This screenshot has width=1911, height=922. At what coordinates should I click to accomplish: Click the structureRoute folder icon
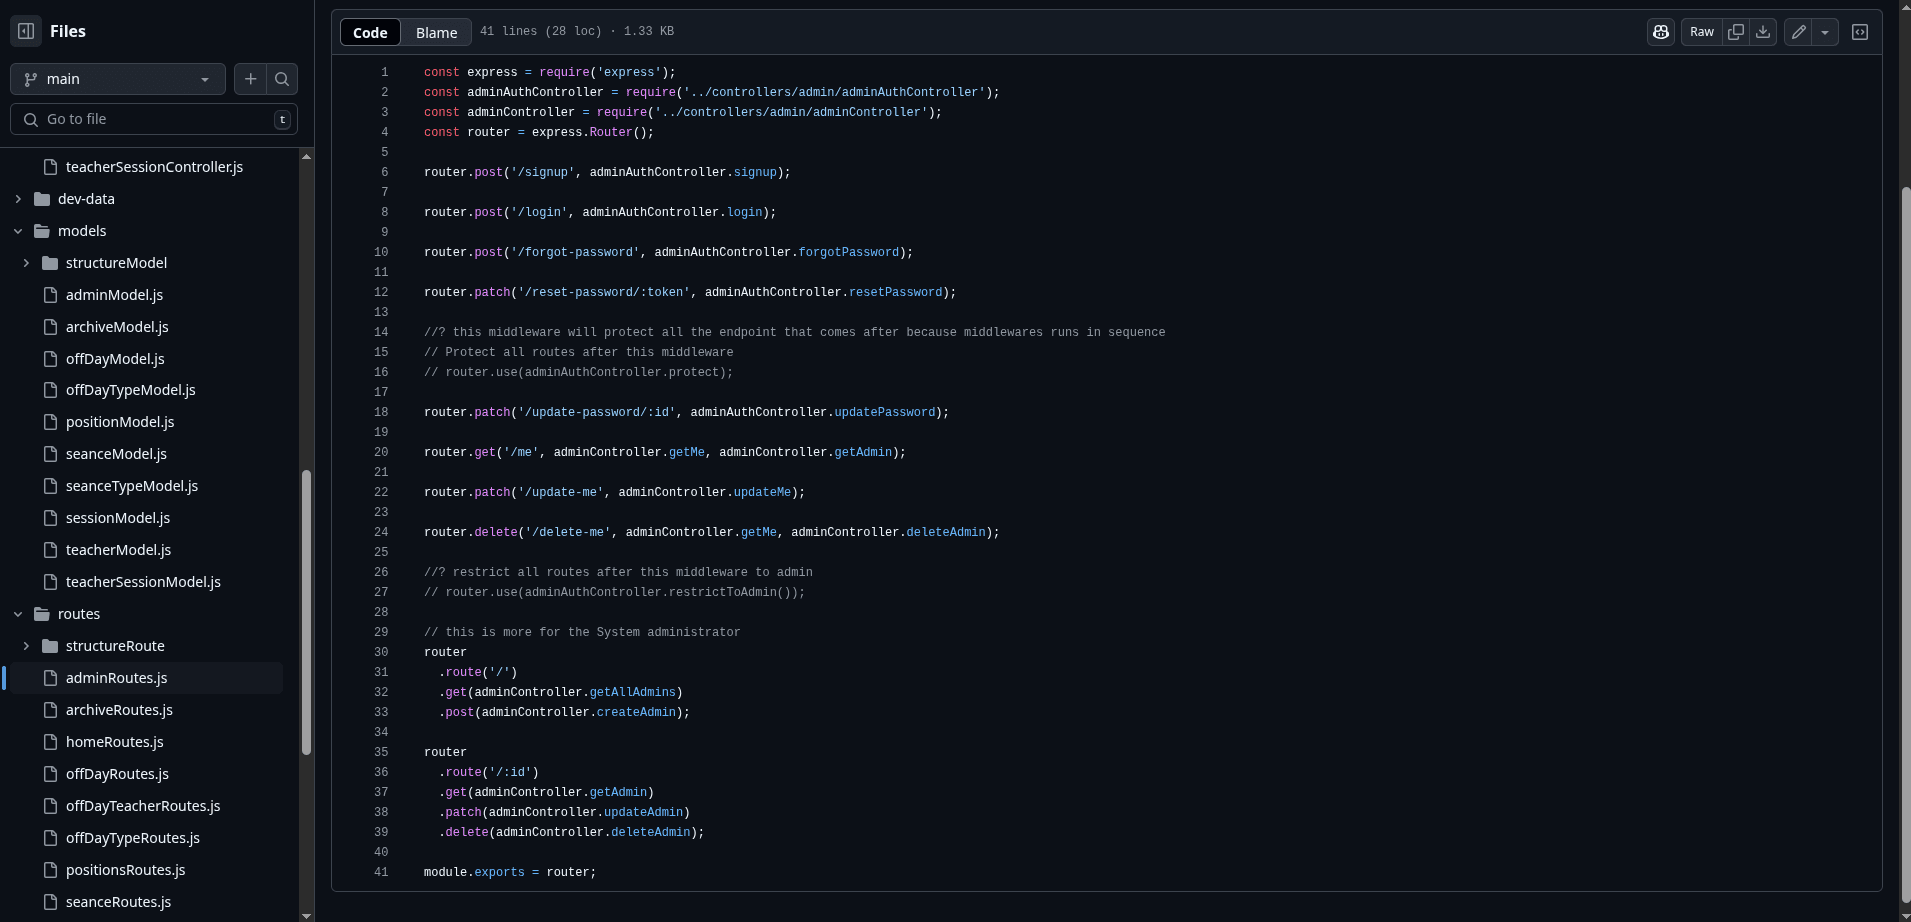[50, 646]
